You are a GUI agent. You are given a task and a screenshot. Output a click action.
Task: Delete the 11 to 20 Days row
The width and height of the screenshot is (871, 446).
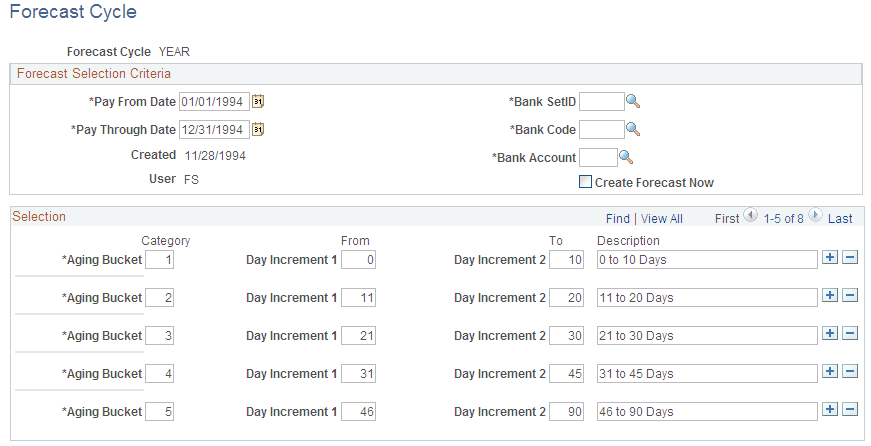point(850,296)
